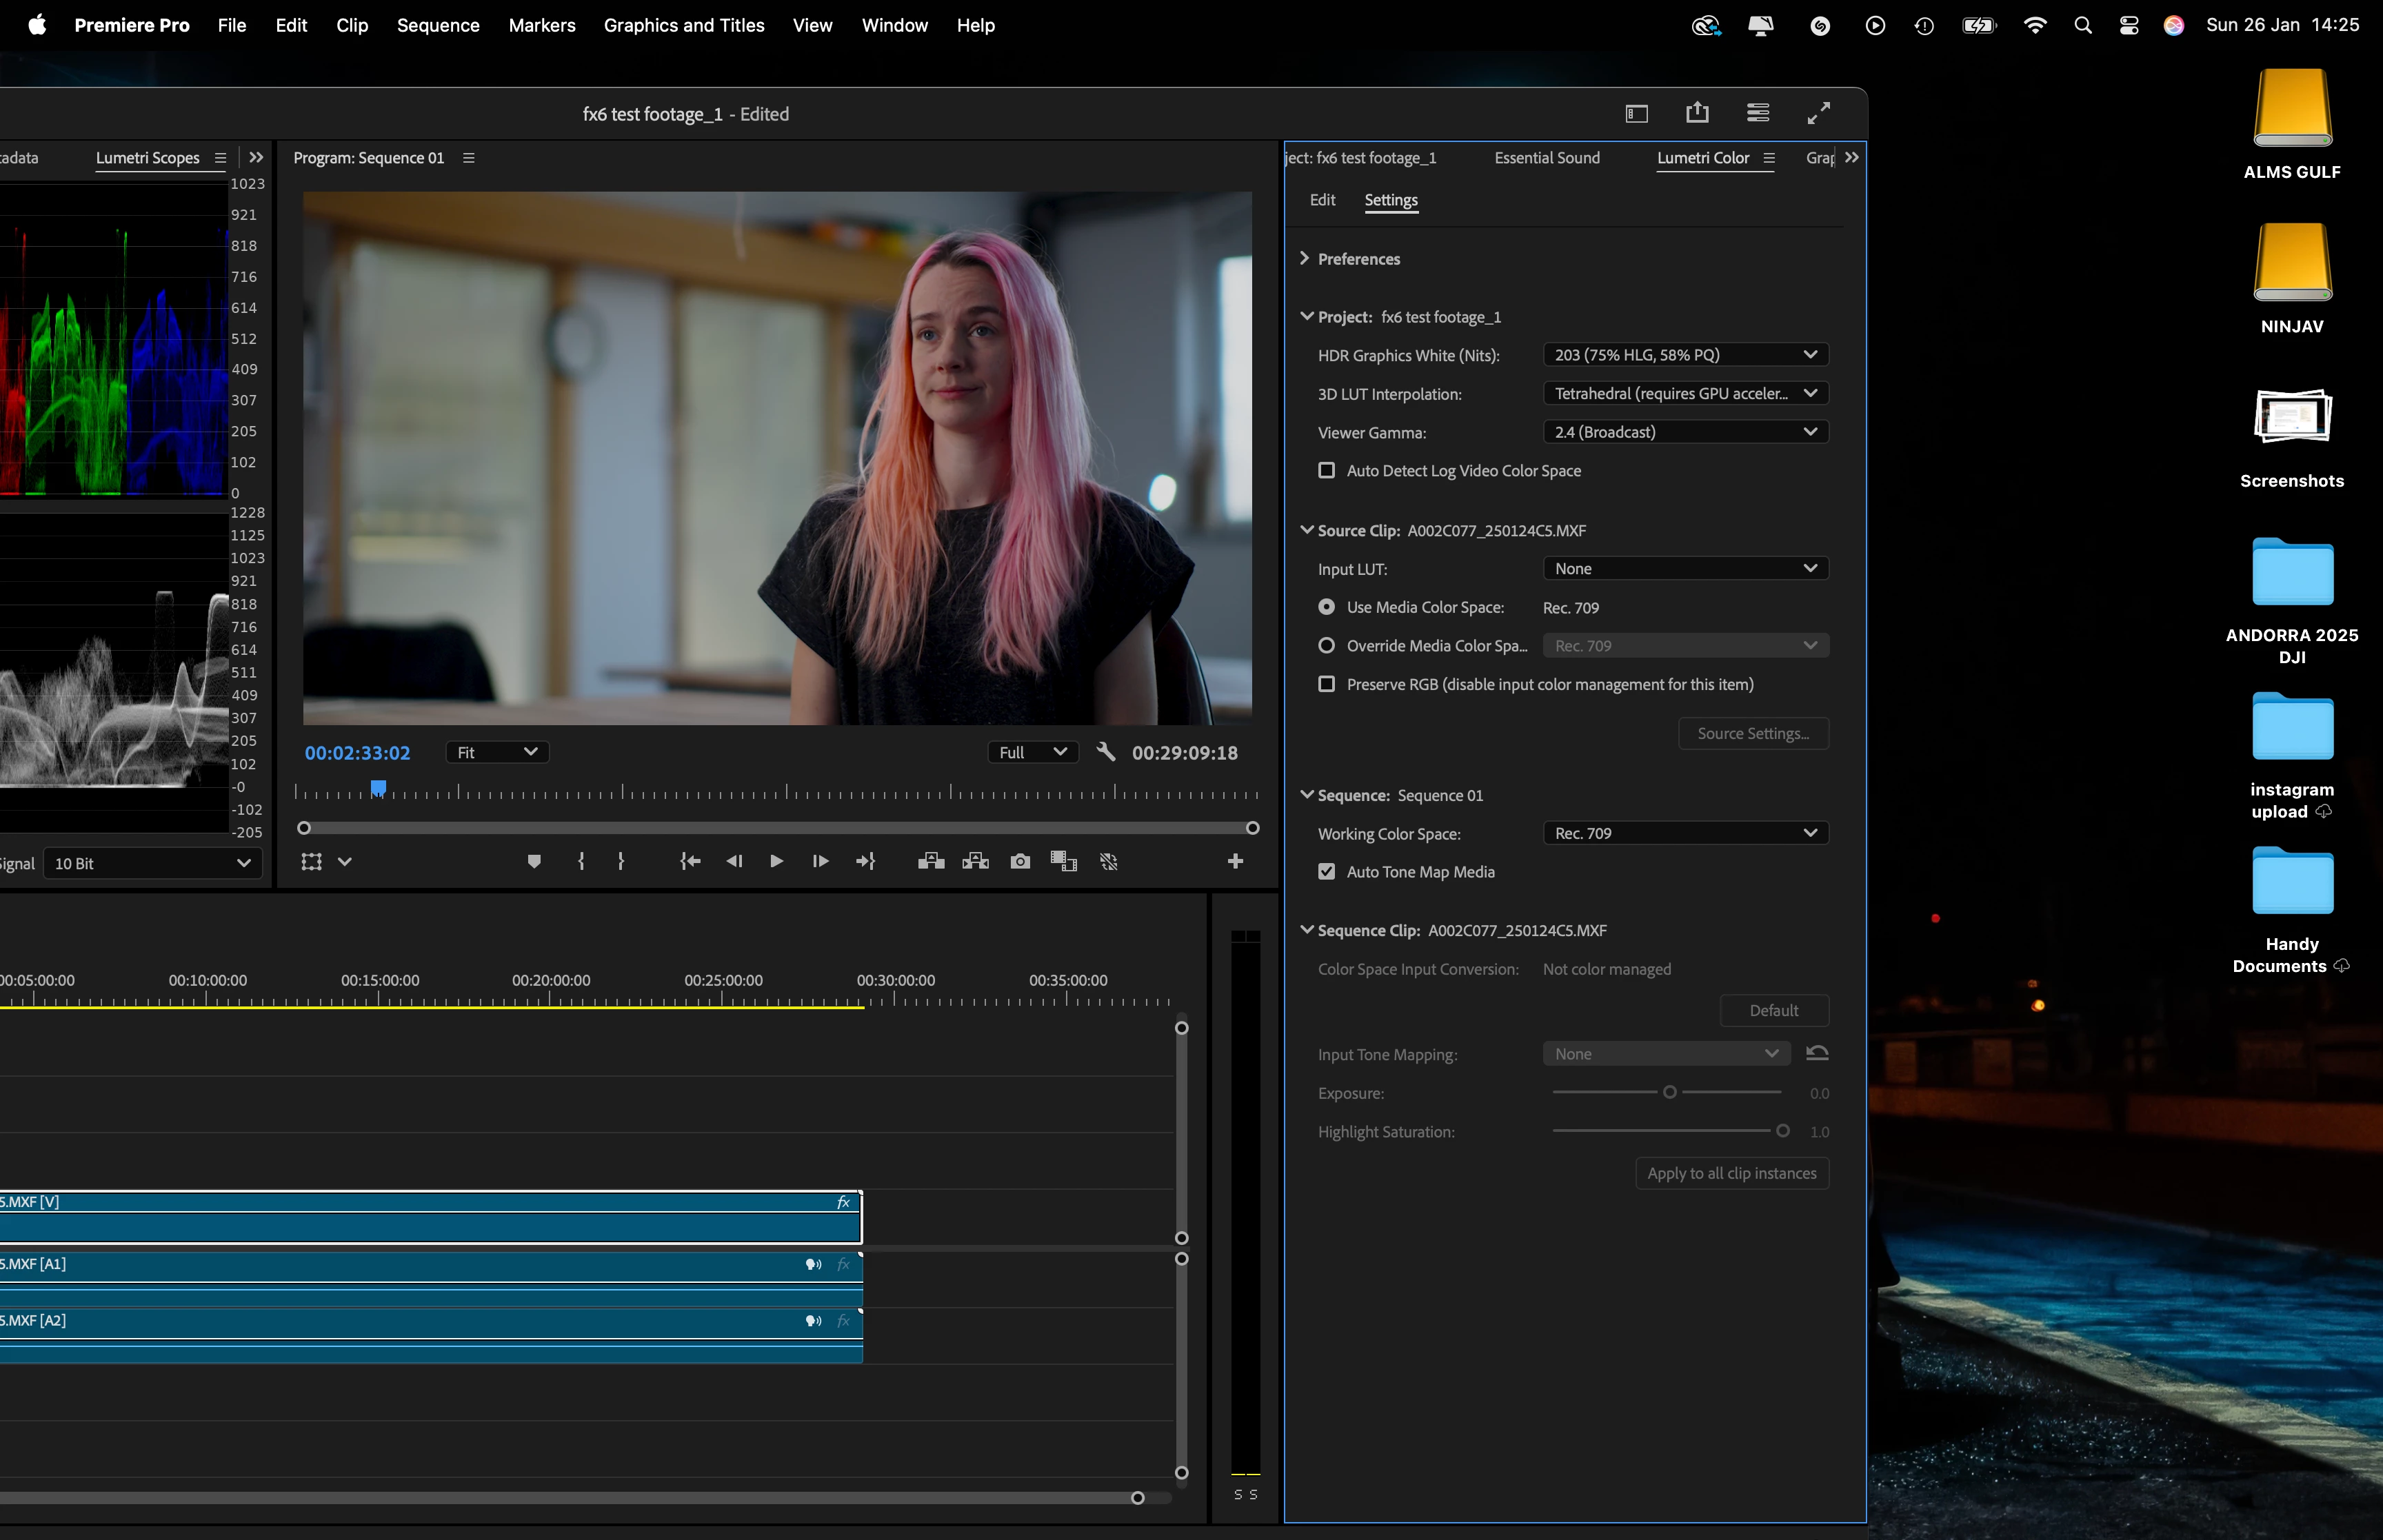Viewport: 2383px width, 1540px height.
Task: Click Go to In point icon
Action: (690, 861)
